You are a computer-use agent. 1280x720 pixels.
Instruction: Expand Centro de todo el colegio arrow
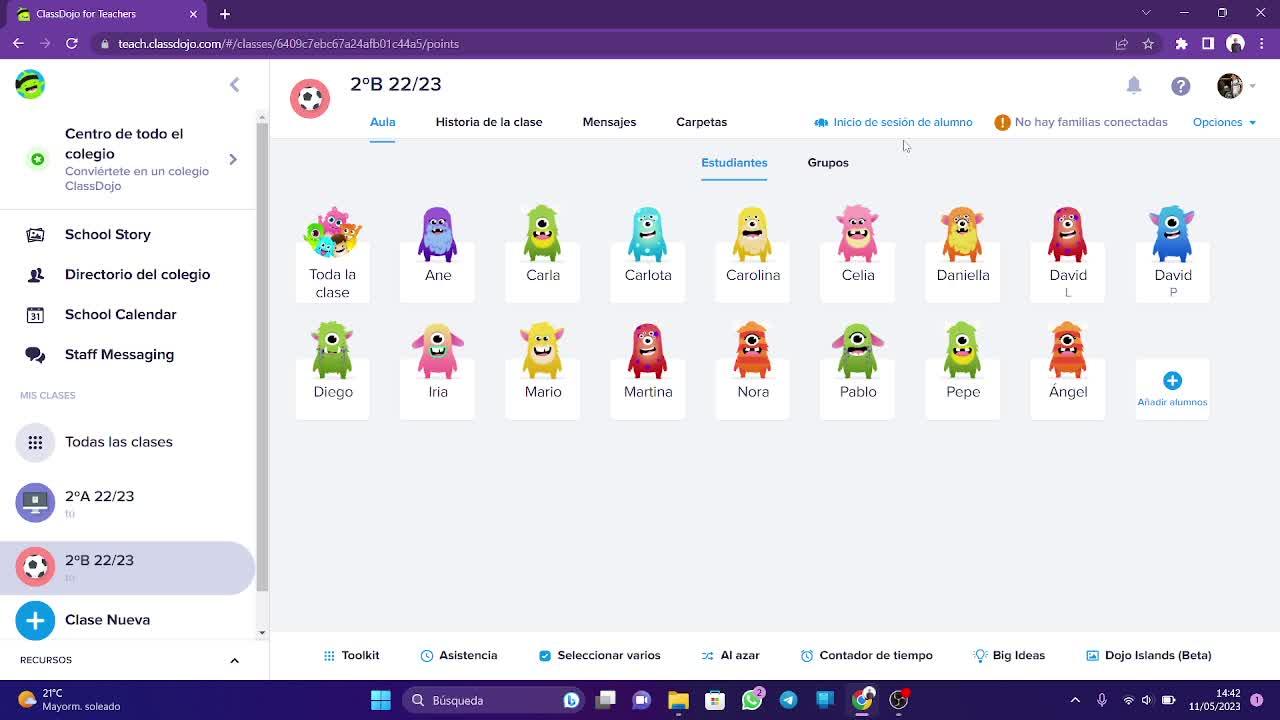tap(233, 159)
